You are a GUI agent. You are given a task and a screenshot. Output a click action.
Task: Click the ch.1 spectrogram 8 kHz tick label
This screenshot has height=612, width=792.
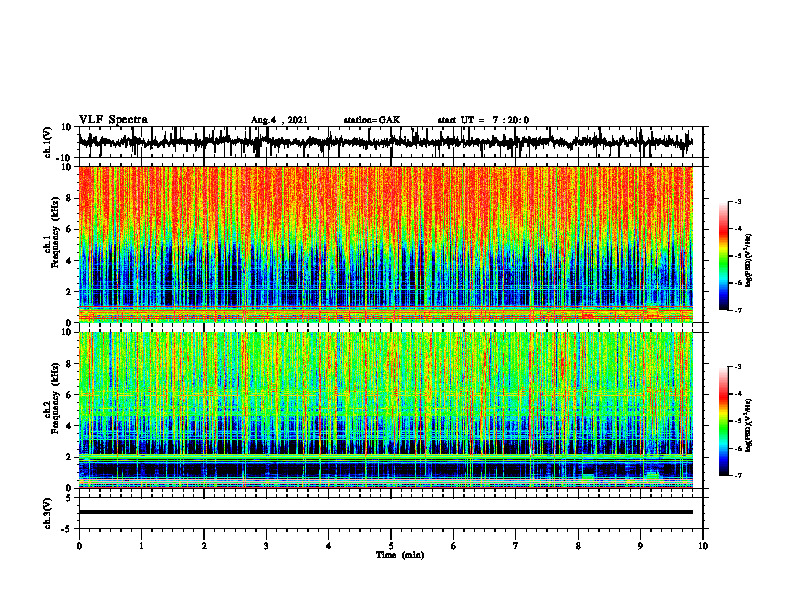pyautogui.click(x=69, y=198)
